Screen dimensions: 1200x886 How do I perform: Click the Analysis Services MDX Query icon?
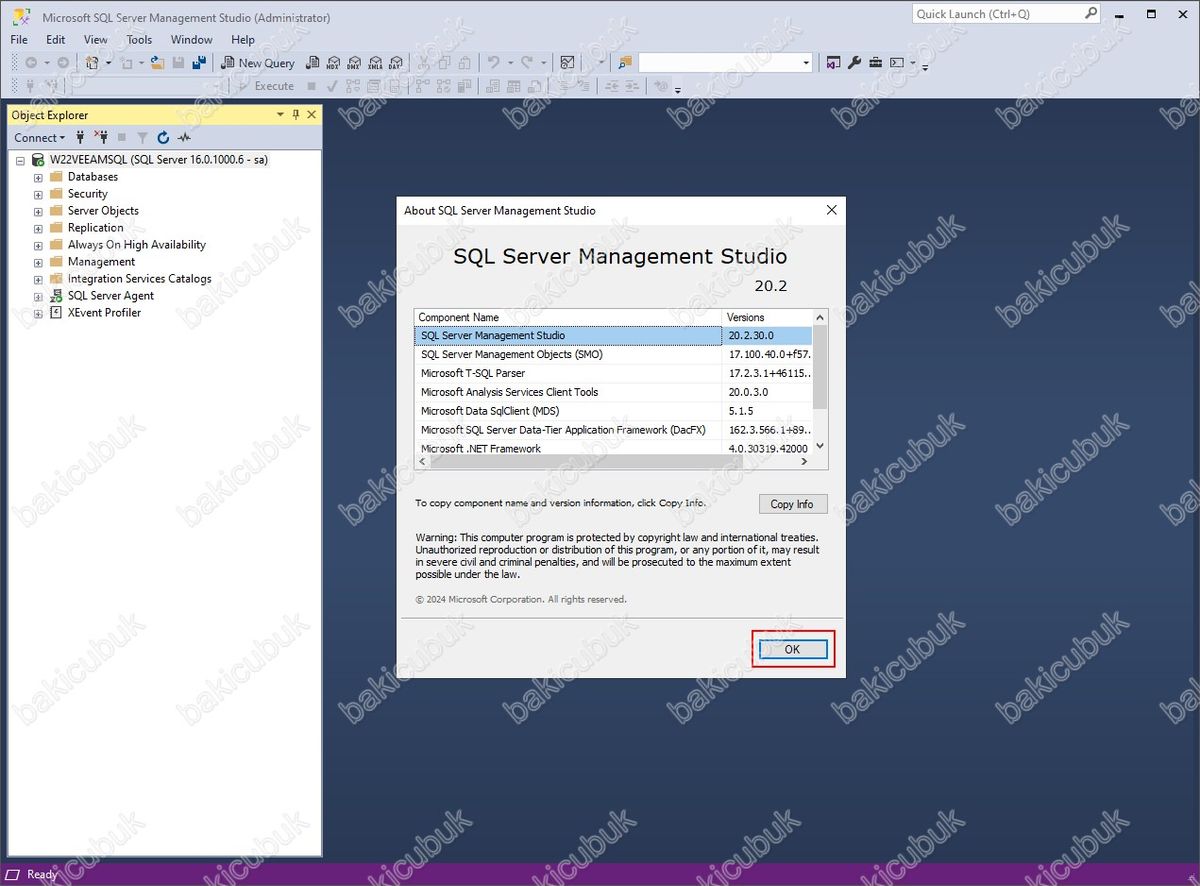pos(333,63)
